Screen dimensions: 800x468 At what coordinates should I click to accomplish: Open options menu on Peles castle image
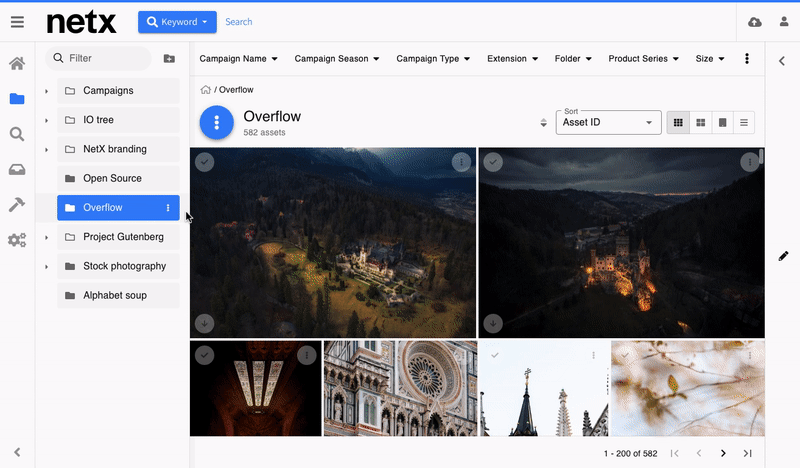click(x=461, y=162)
